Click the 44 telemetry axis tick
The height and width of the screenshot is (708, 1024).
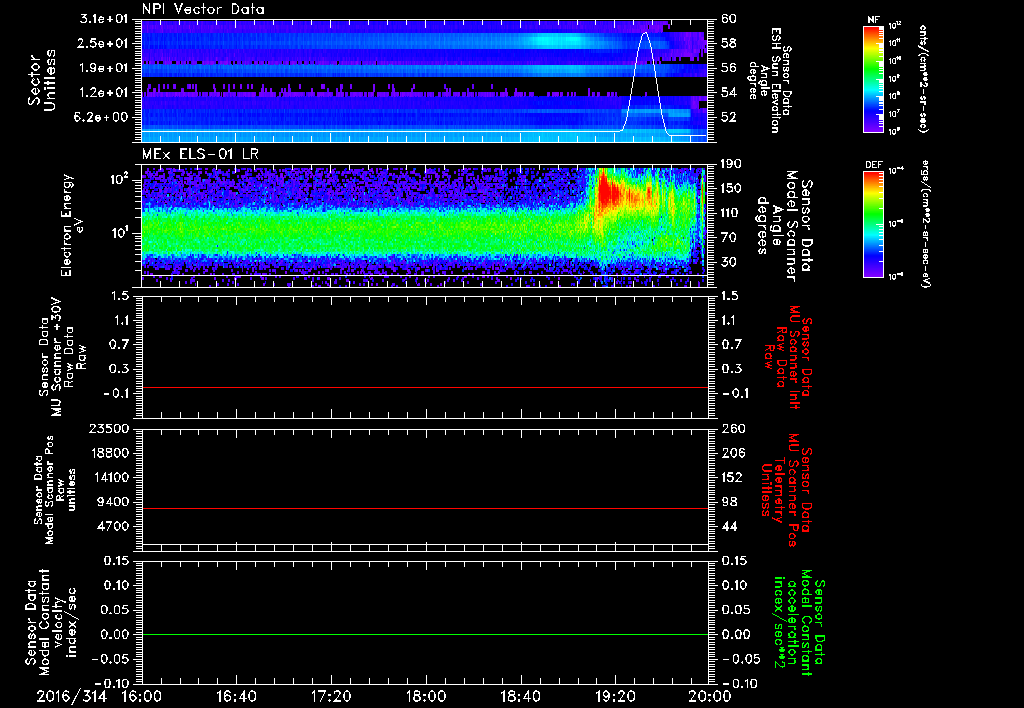729,526
